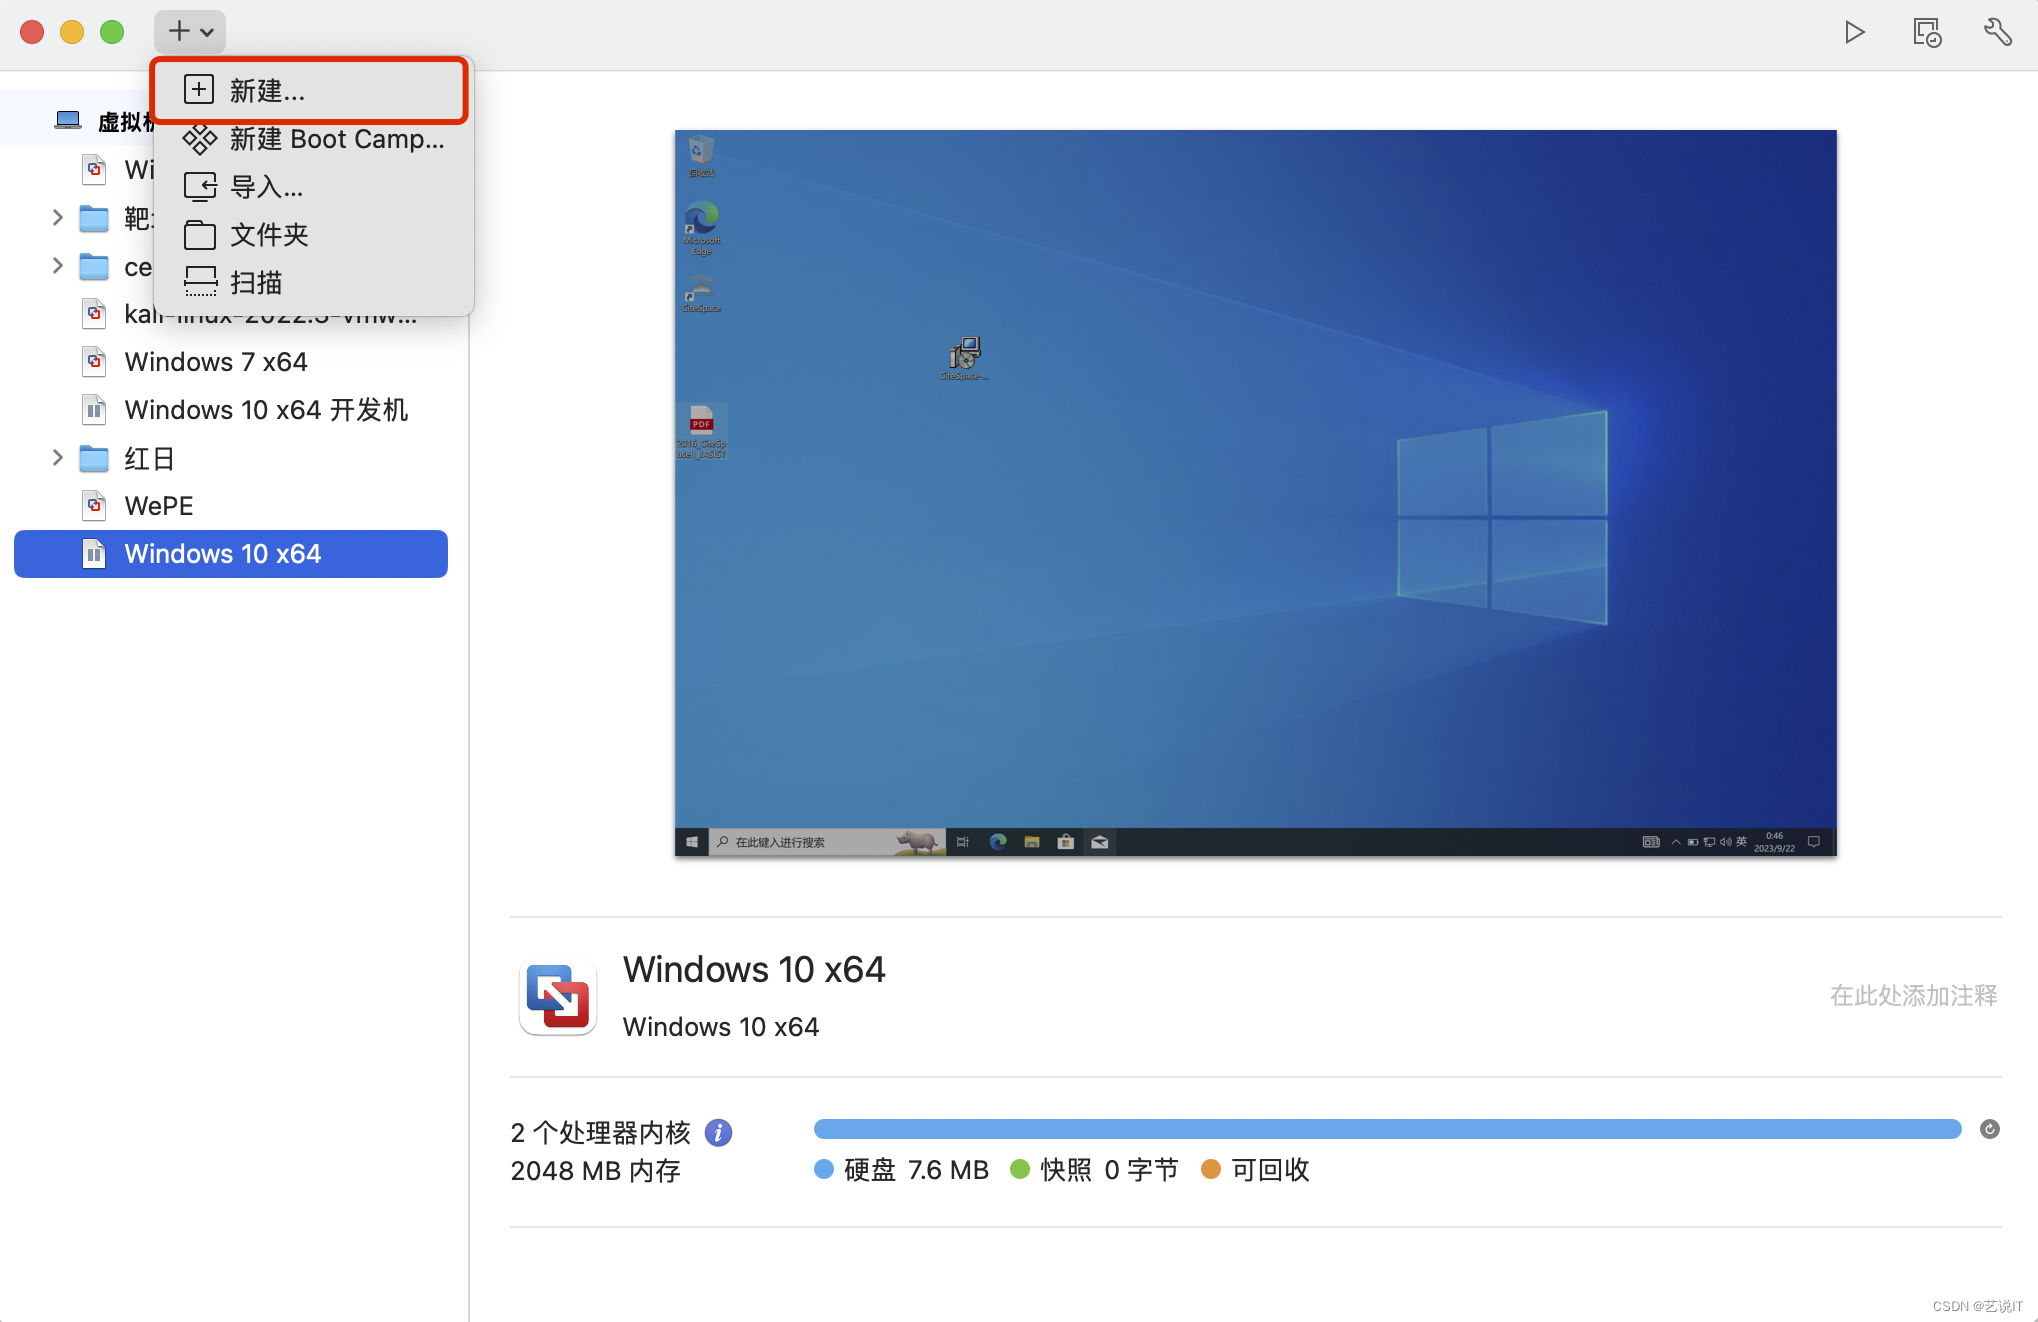This screenshot has width=2038, height=1322.
Task: Click the virtual machine library laptop icon
Action: tap(68, 121)
